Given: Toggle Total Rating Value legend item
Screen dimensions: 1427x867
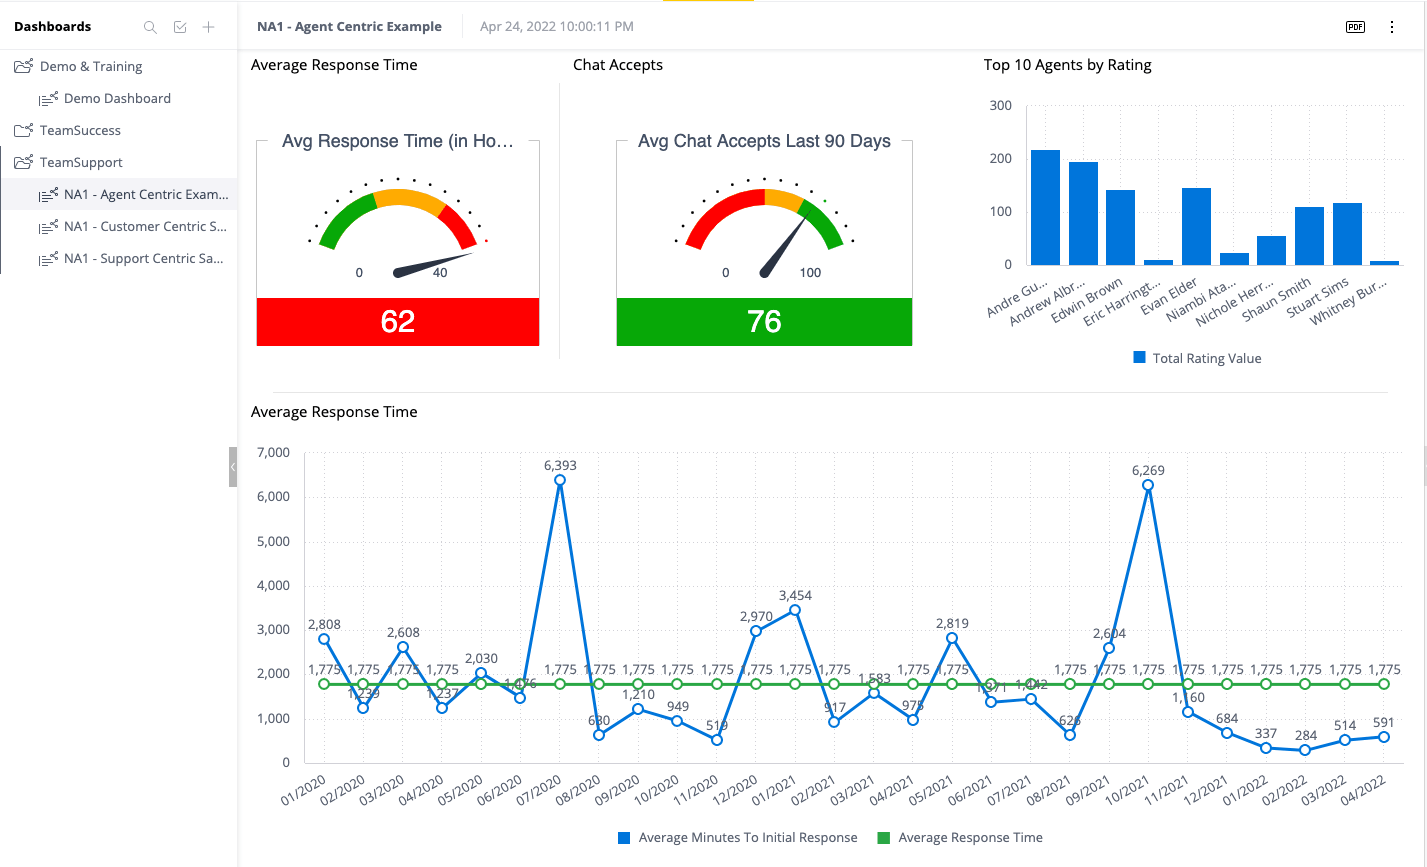Looking at the screenshot, I should pos(1197,358).
